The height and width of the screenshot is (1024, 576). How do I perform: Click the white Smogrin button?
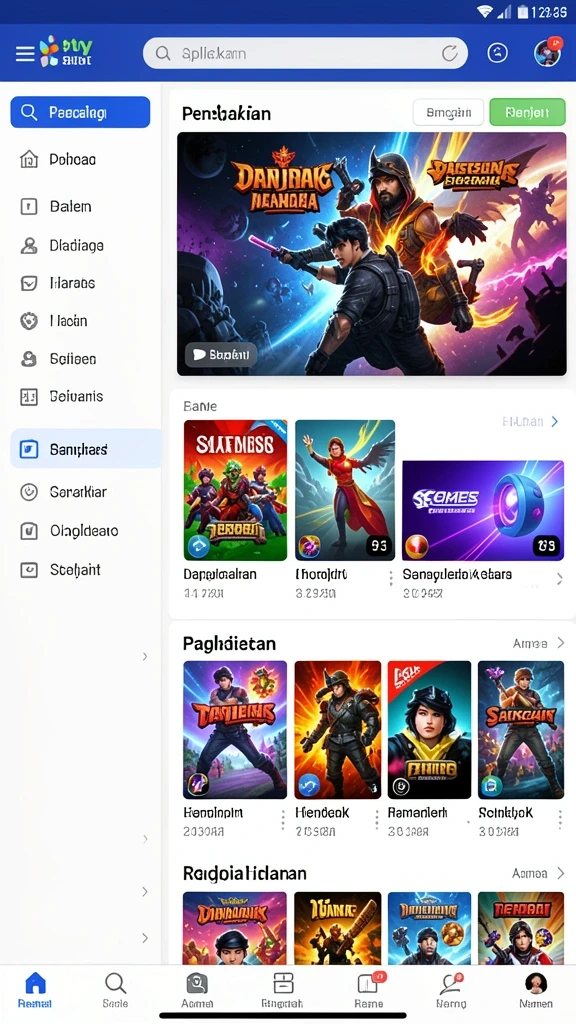(448, 112)
